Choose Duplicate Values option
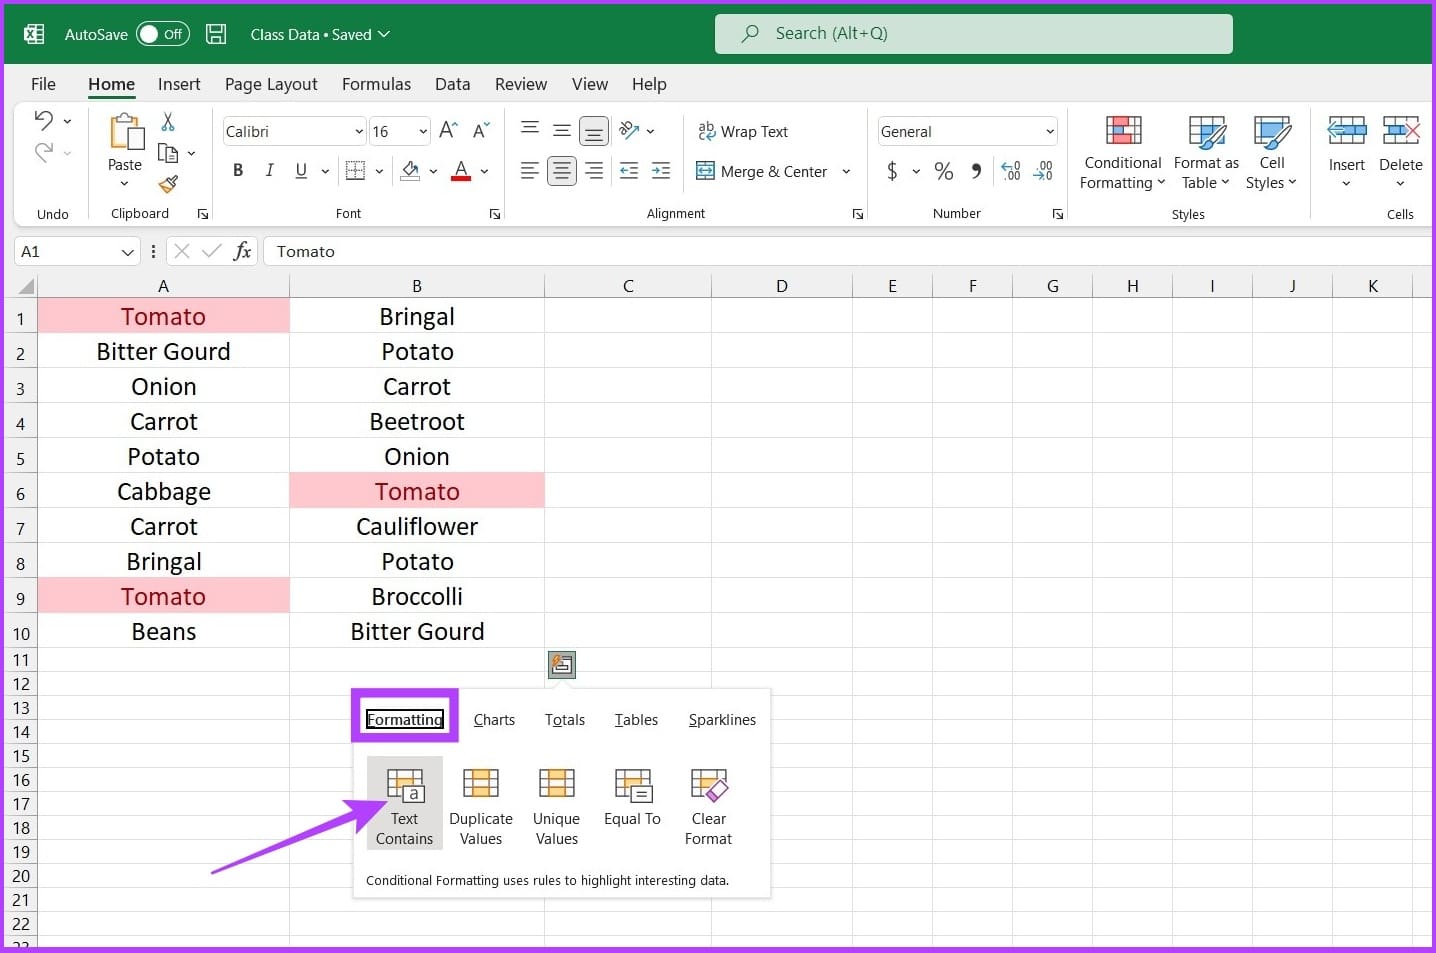The width and height of the screenshot is (1436, 953). point(480,806)
